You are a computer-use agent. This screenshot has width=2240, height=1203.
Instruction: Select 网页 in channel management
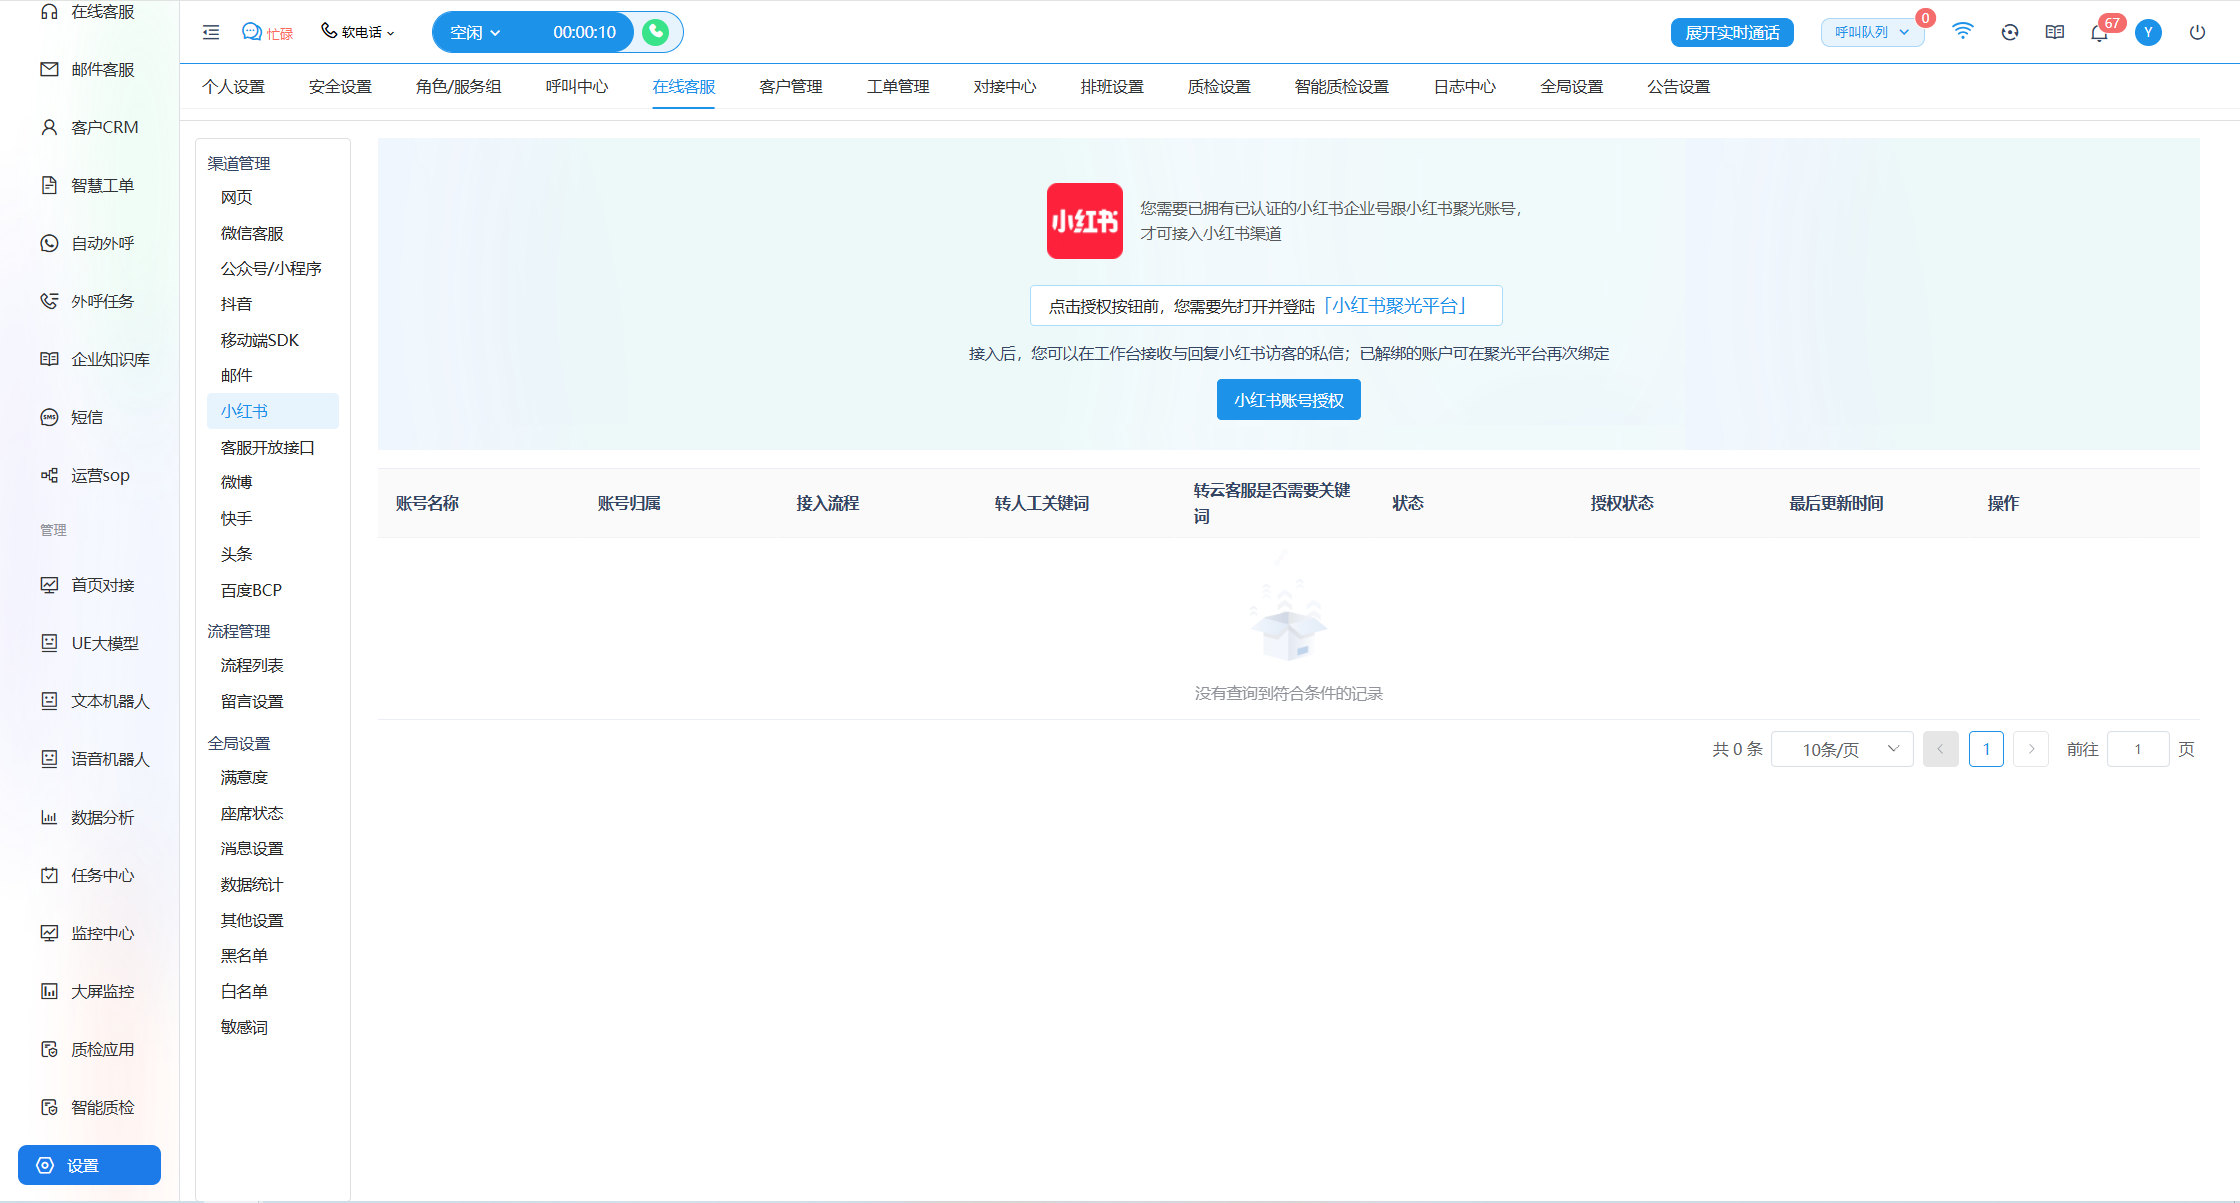click(237, 198)
